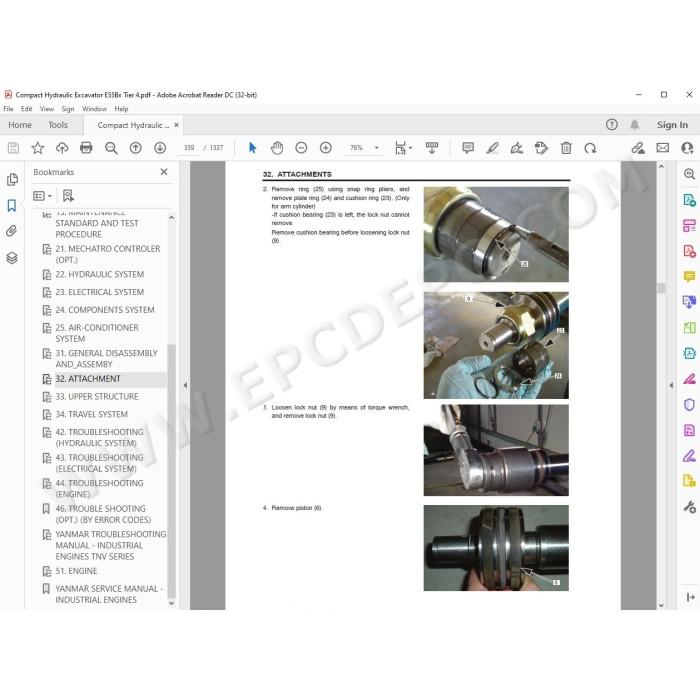Open Help question mark icon

(612, 125)
